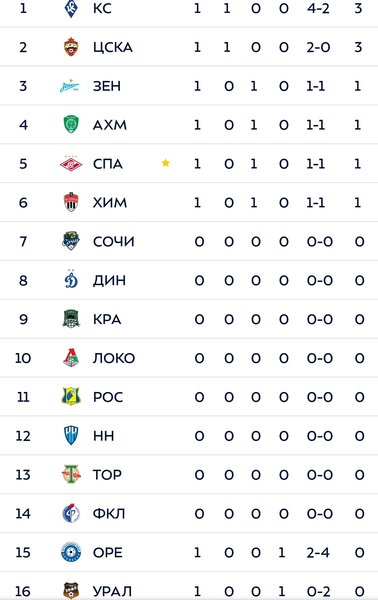378x600 pixels.
Task: Click the Rostov (РОС) yellow-blue crest
Action: click(x=71, y=397)
